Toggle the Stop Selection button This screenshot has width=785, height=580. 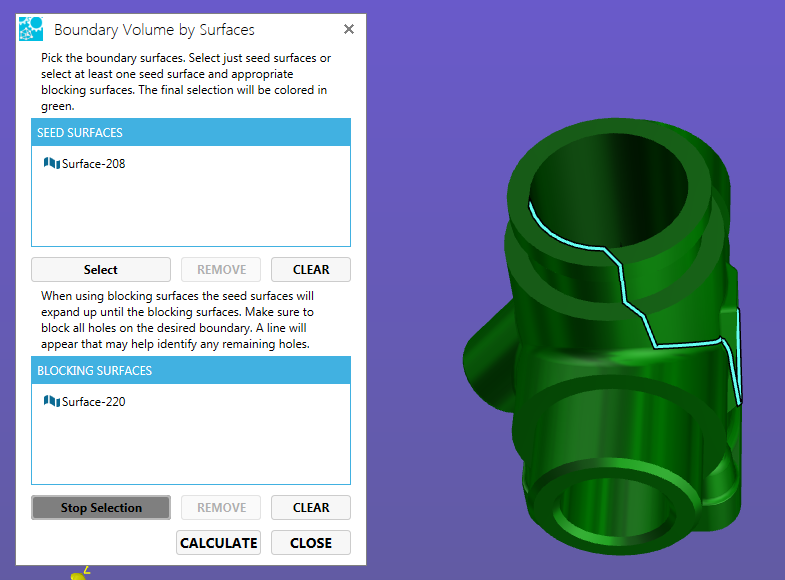pyautogui.click(x=101, y=507)
